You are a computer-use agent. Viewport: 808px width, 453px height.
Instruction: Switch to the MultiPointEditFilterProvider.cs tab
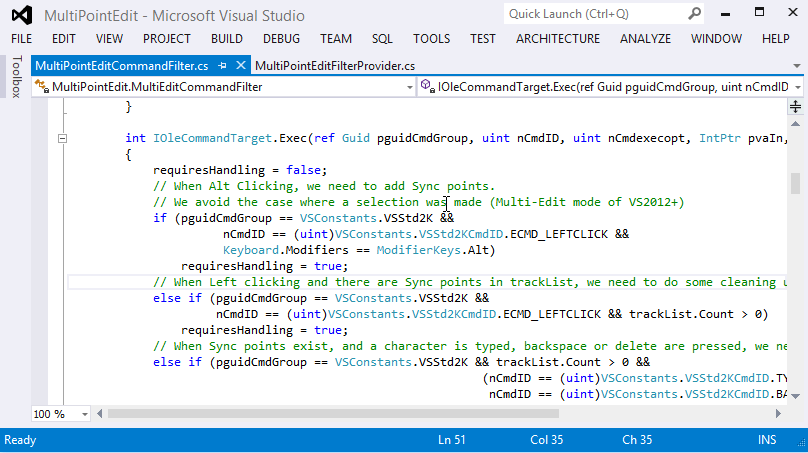pyautogui.click(x=334, y=65)
